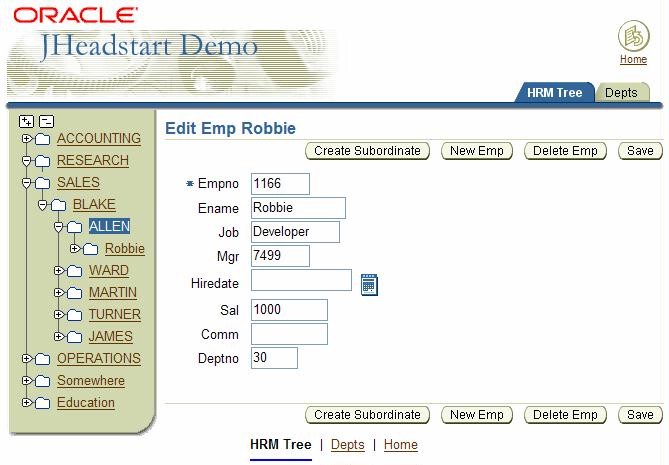Expand the TURNER tree node
This screenshot has width=669, height=465.
point(58,314)
